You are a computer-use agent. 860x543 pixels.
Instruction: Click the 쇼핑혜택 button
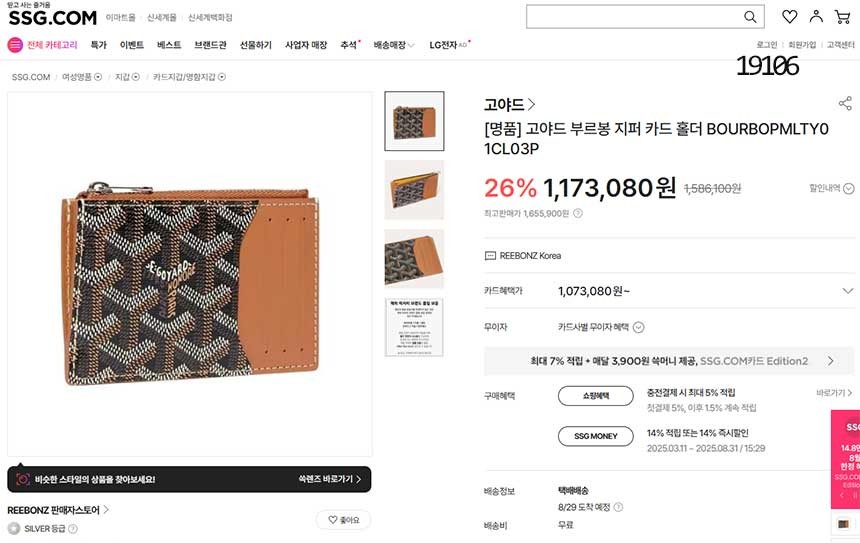pos(596,396)
